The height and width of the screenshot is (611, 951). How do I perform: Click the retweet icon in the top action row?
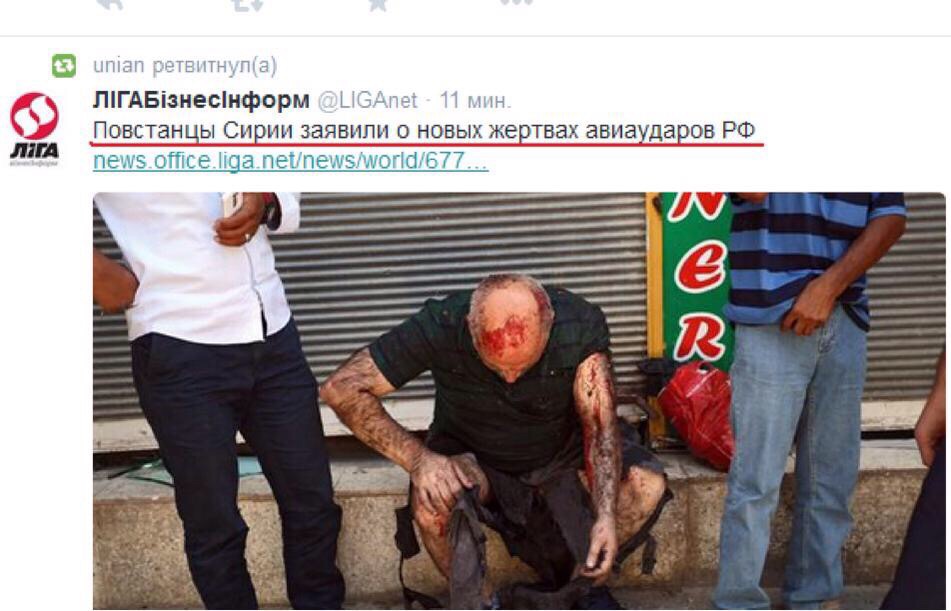click(247, 5)
